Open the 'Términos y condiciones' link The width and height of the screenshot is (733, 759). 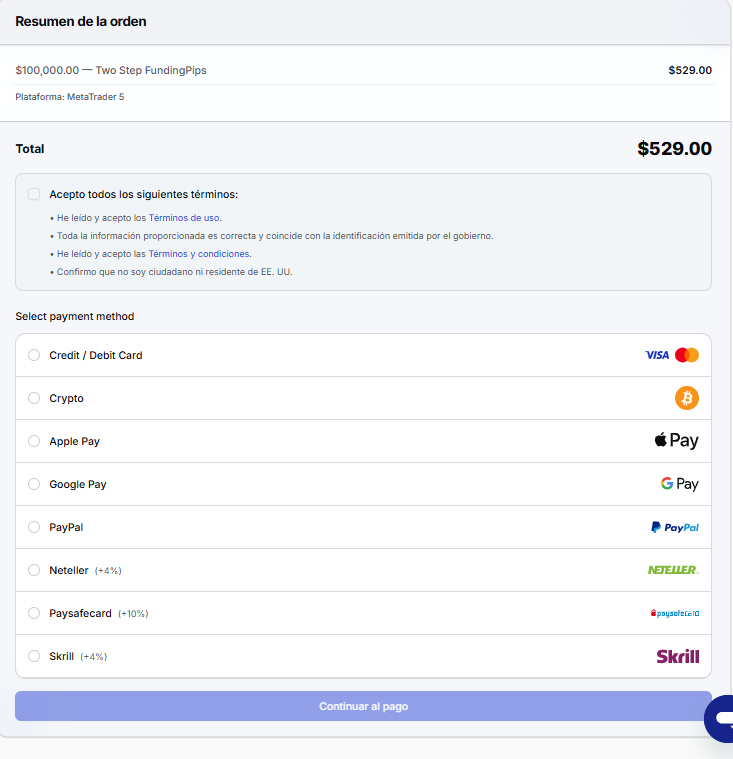[199, 254]
